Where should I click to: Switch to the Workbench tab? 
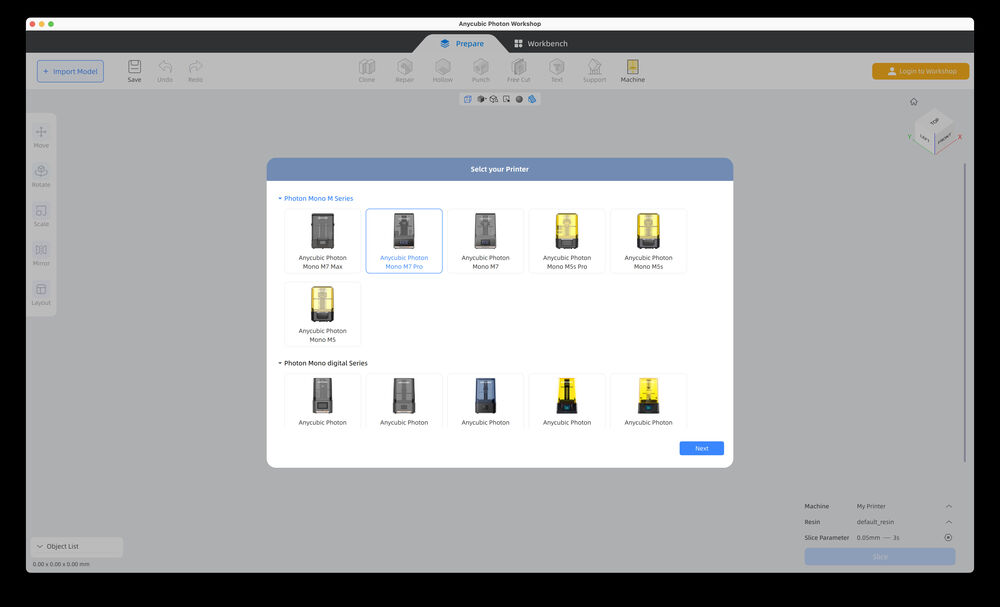click(541, 43)
